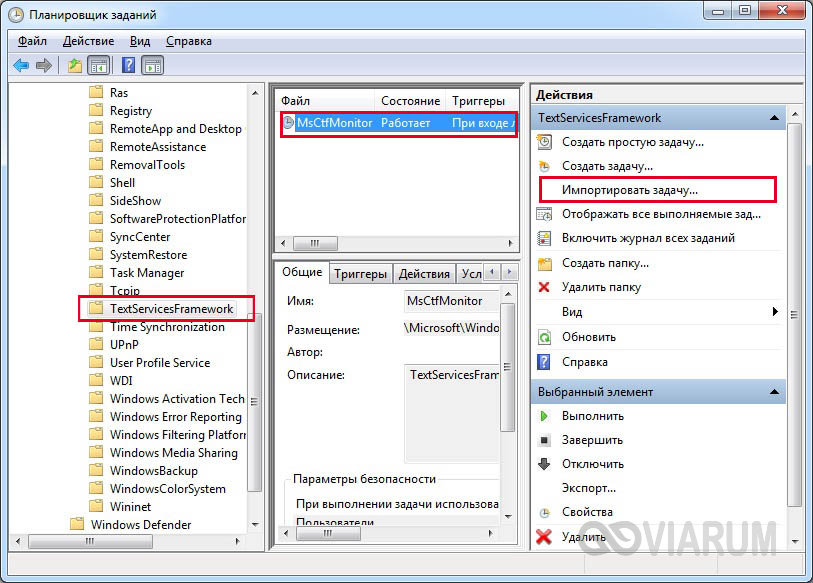813x583 pixels.
Task: Click the red X Удалить task icon
Action: (544, 536)
